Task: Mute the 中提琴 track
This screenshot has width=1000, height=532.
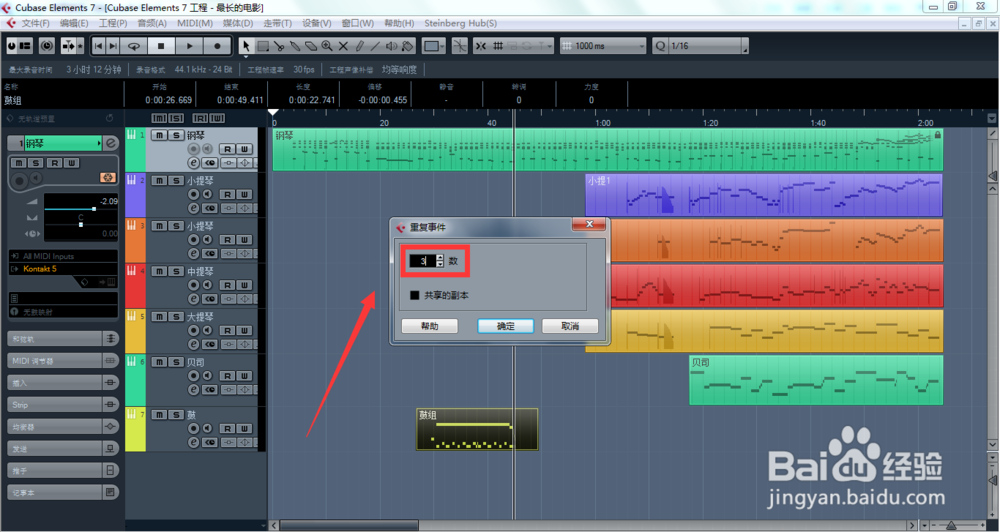Action: [x=159, y=271]
